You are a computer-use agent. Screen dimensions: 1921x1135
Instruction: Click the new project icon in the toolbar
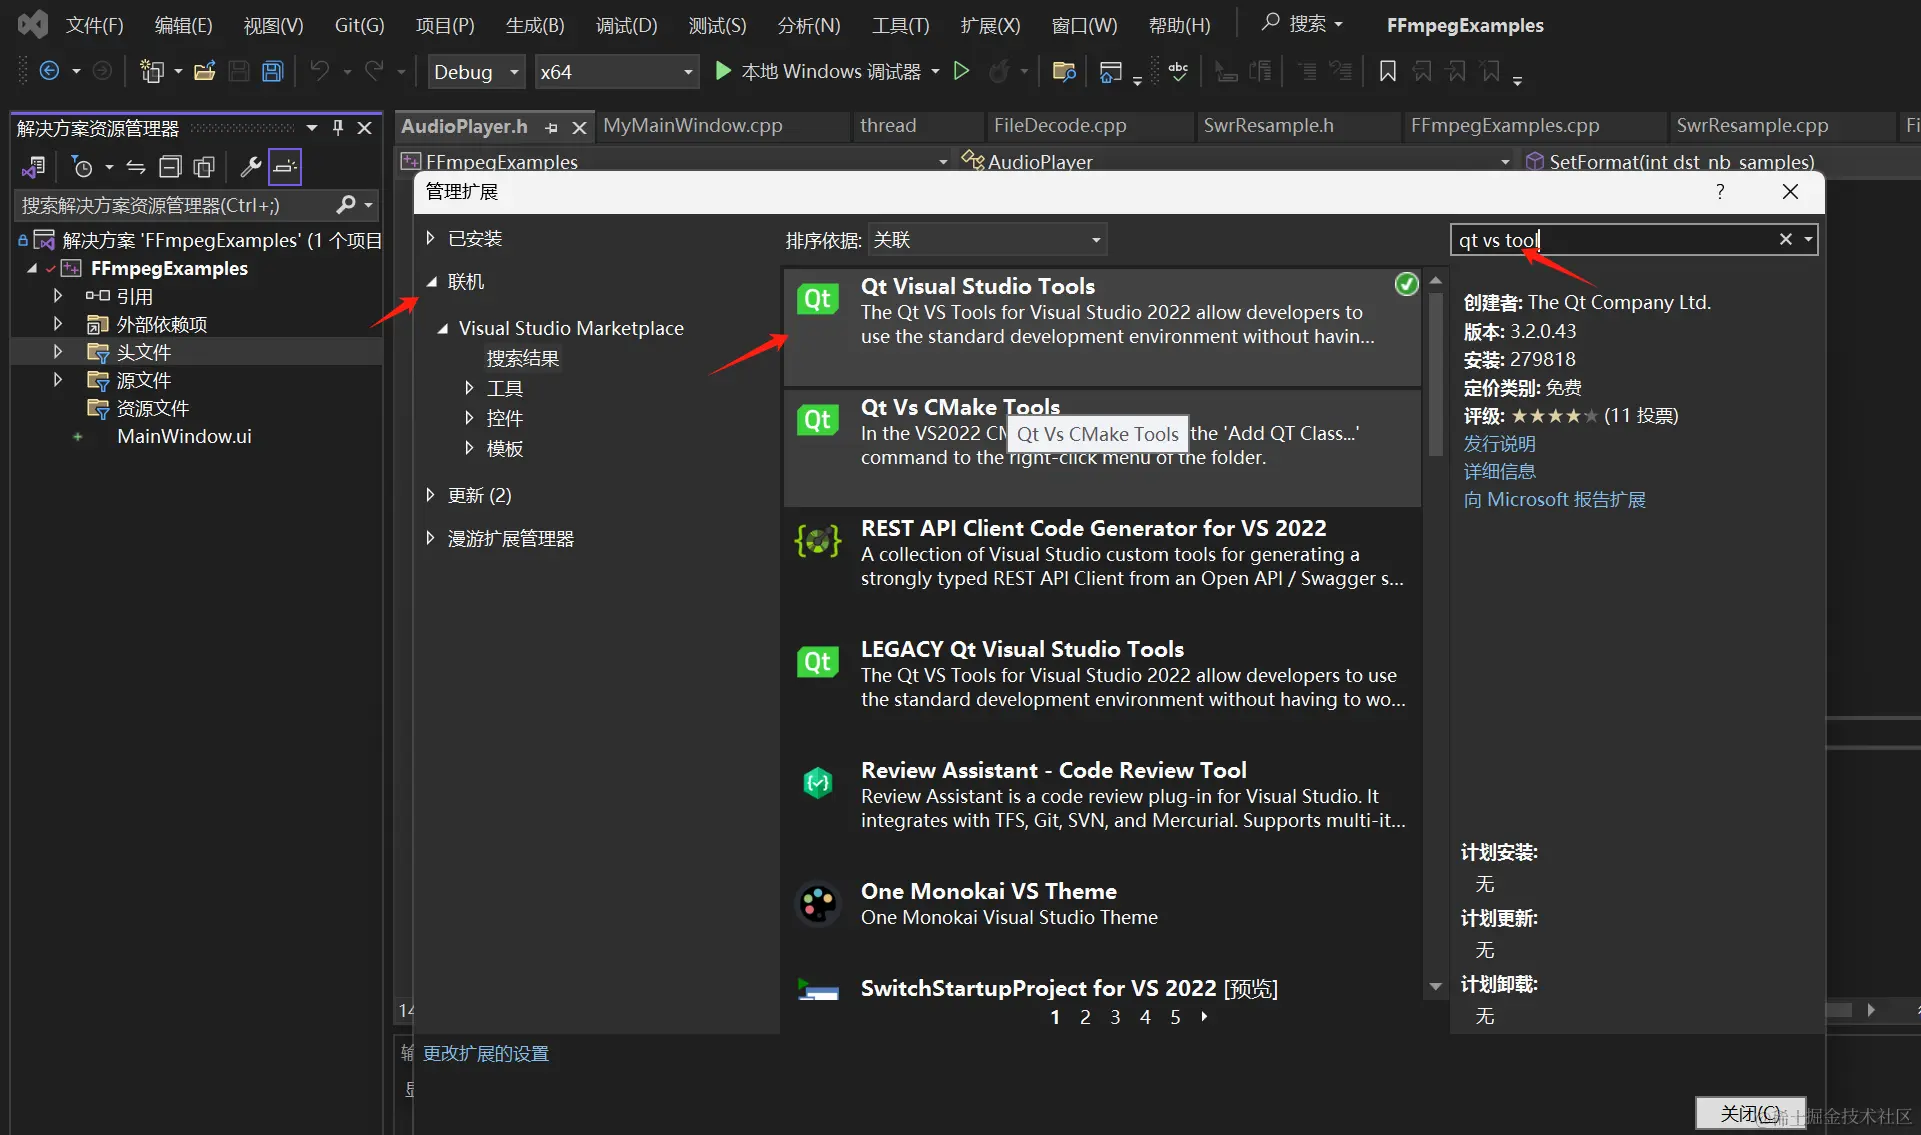point(151,71)
